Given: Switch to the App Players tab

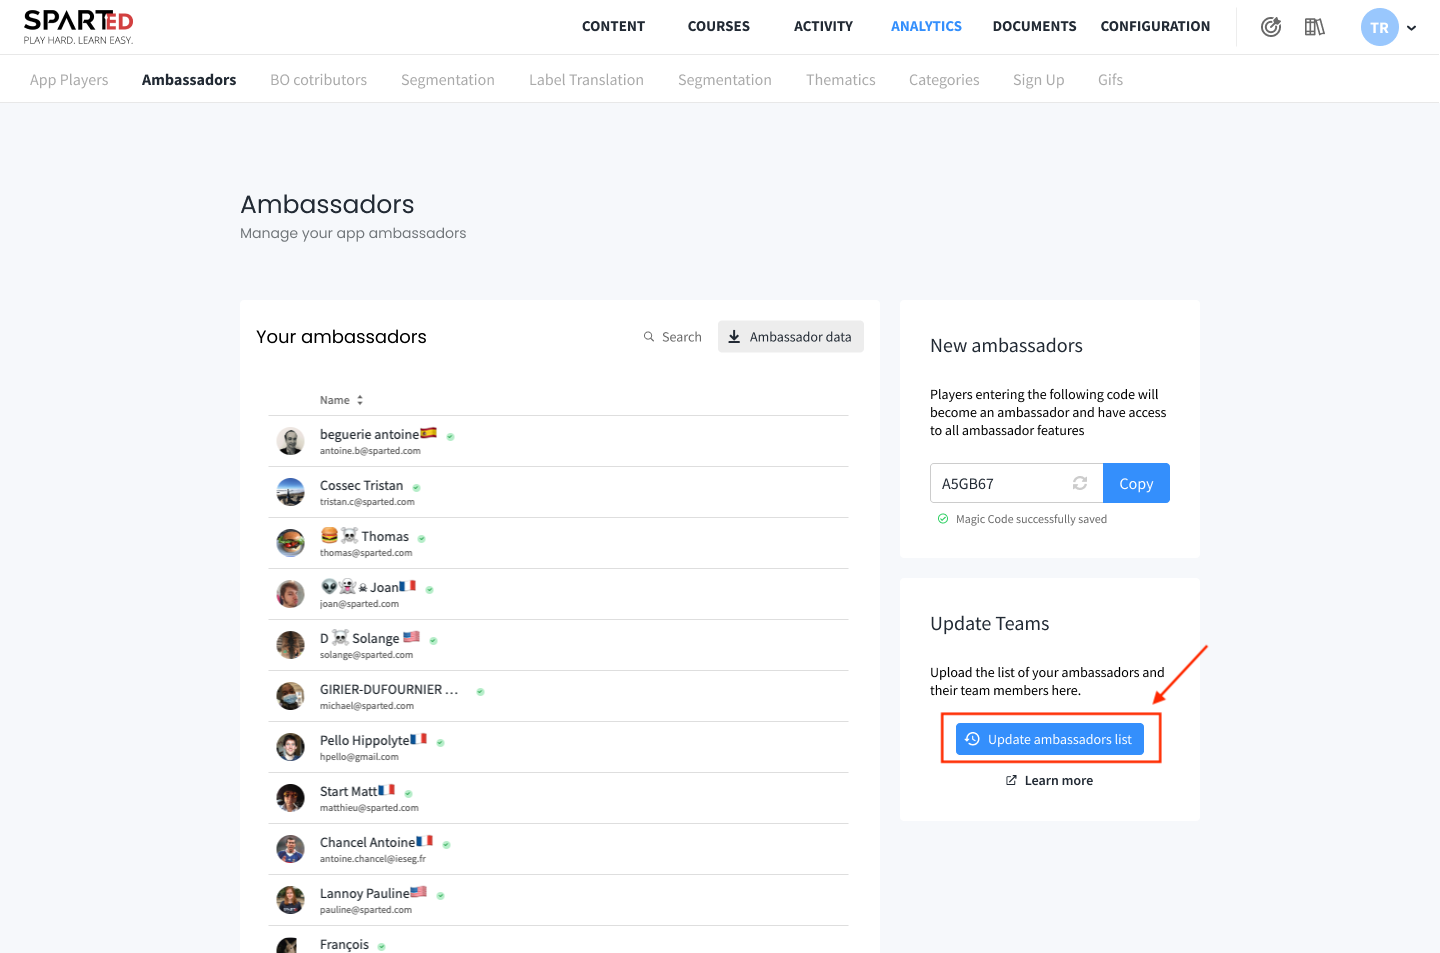Looking at the screenshot, I should (69, 80).
